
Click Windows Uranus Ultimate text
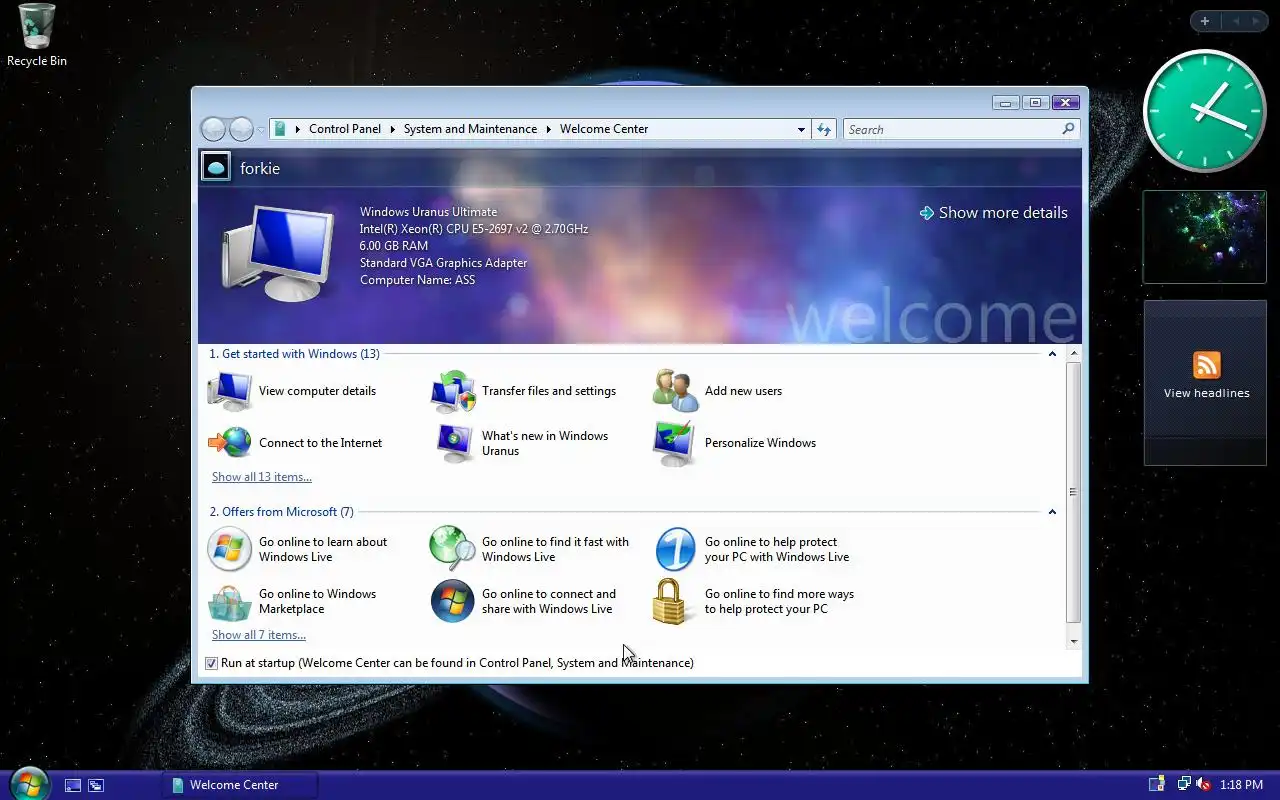click(x=428, y=212)
